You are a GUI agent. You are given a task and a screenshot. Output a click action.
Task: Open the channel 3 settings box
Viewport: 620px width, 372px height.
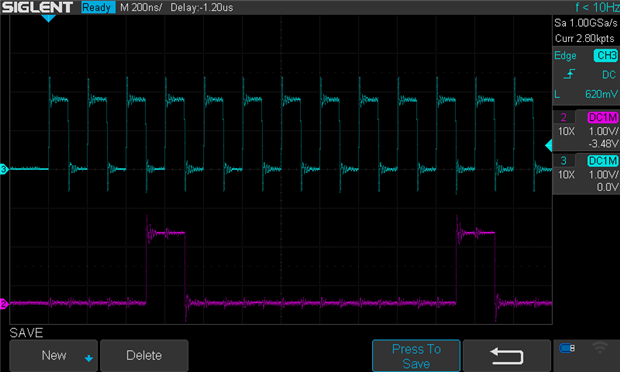586,174
